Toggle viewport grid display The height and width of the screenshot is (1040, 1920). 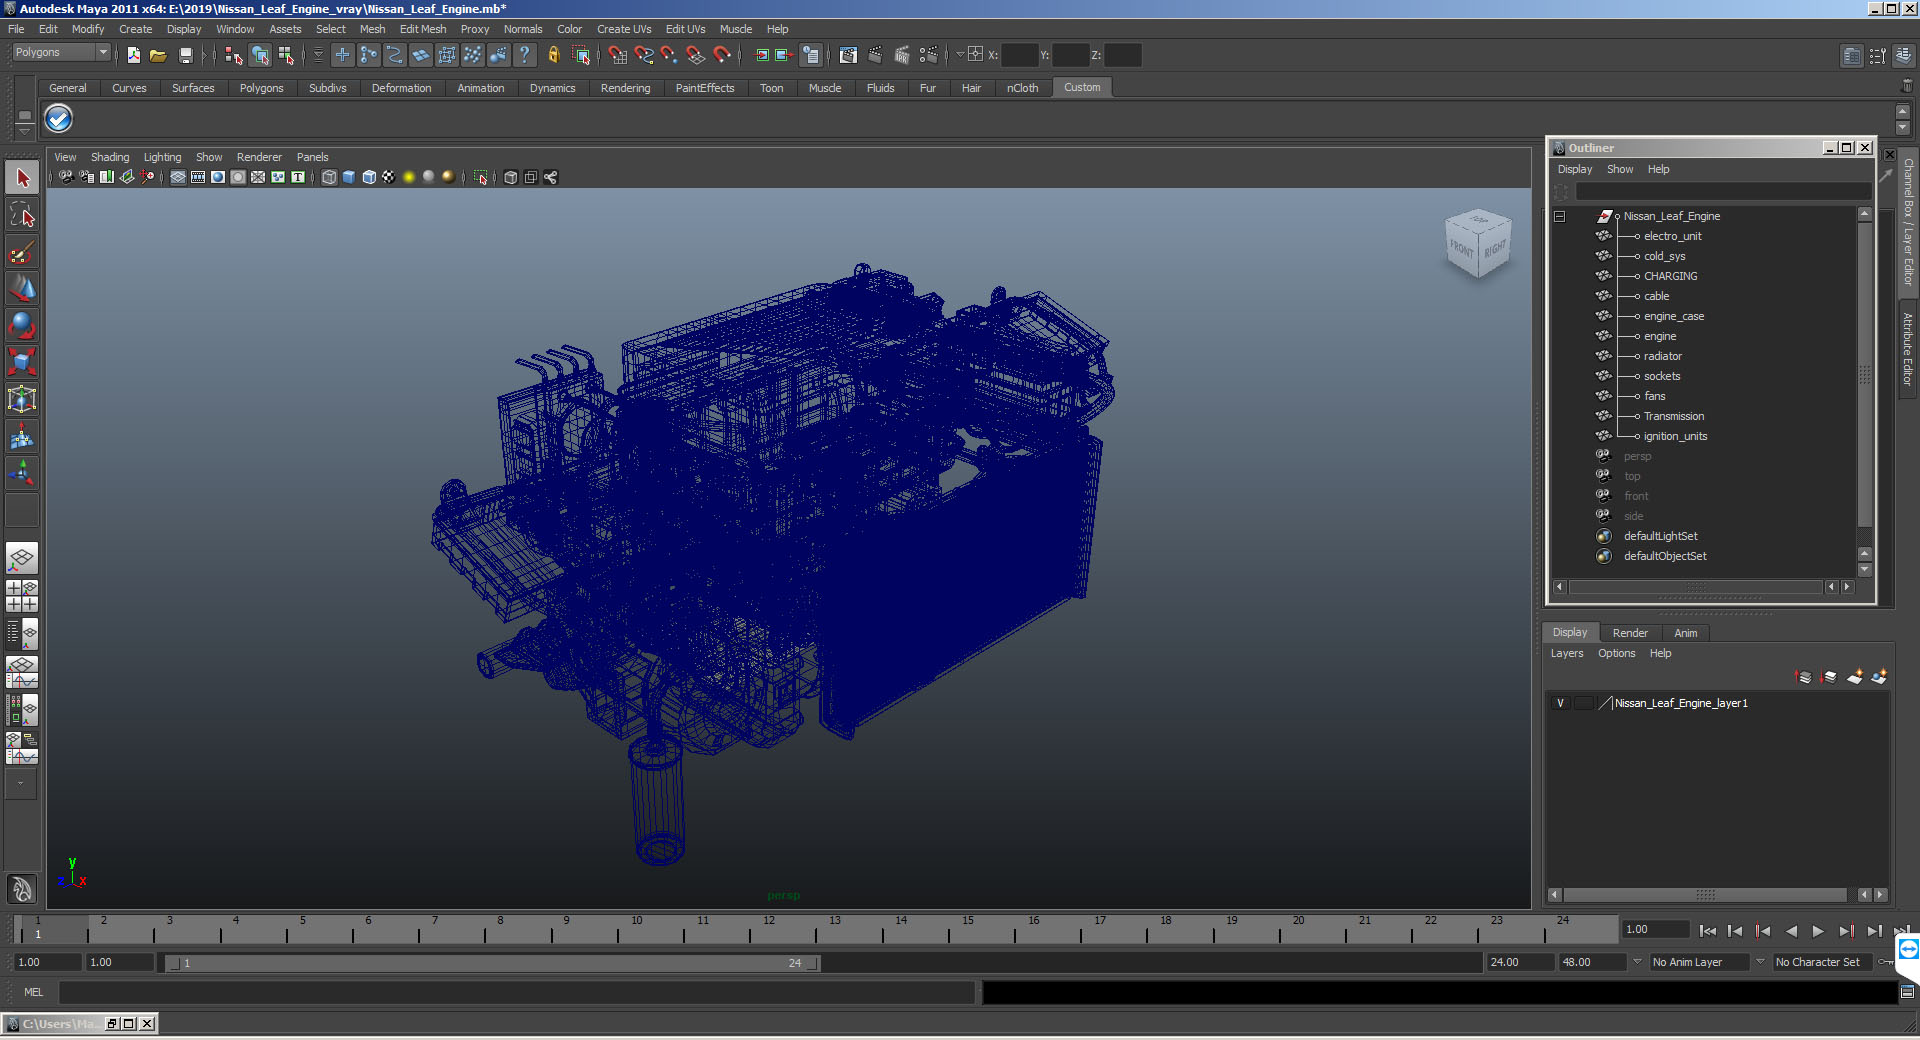coord(178,177)
